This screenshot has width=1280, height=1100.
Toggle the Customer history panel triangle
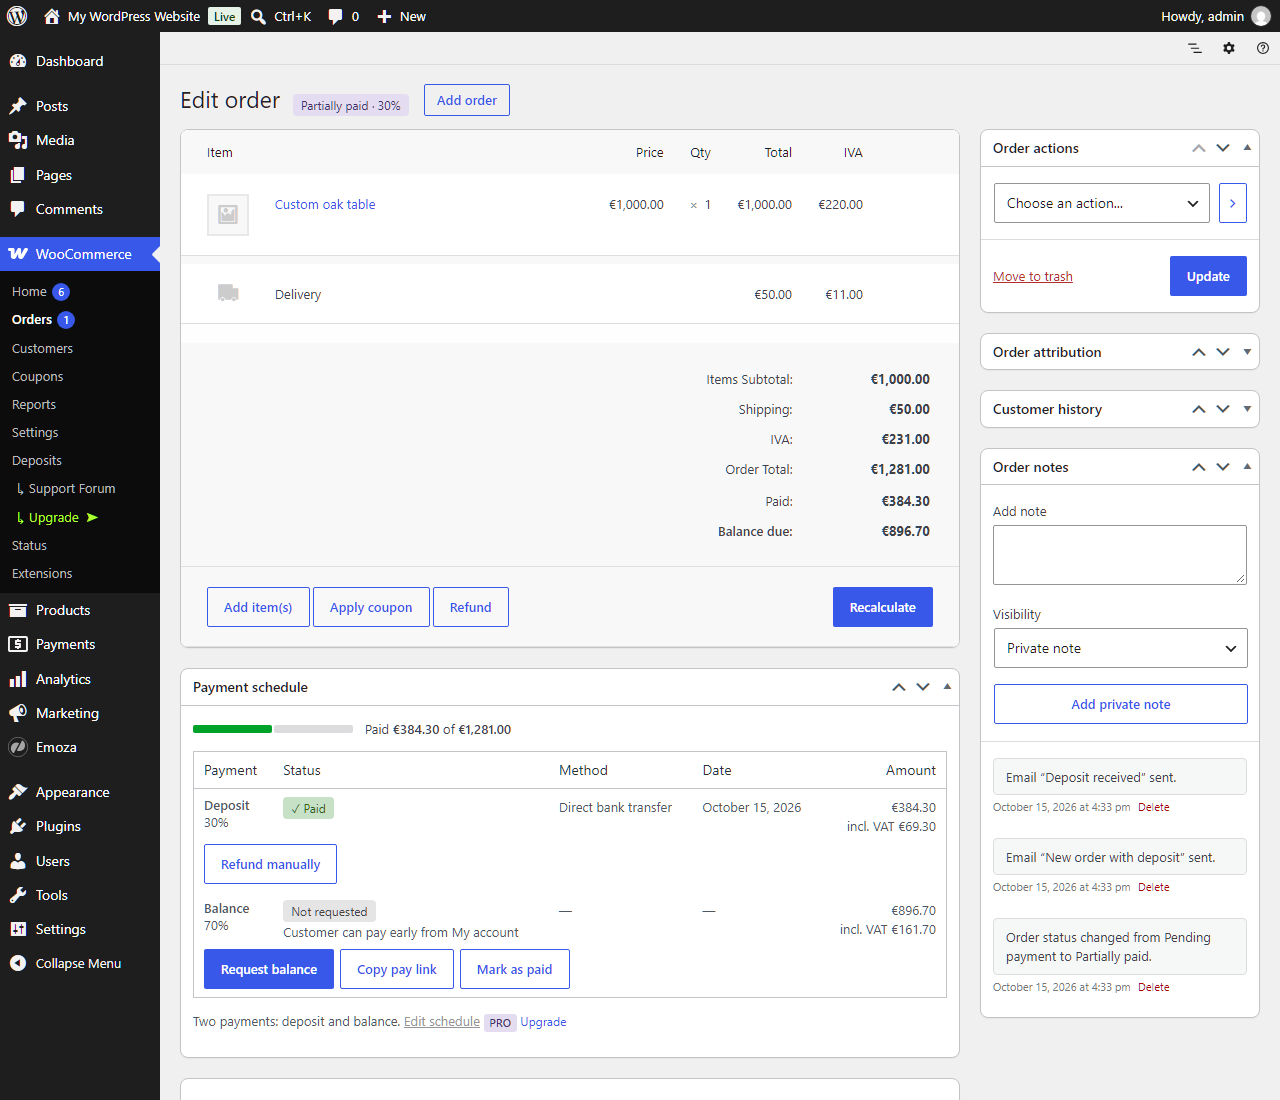pos(1247,409)
